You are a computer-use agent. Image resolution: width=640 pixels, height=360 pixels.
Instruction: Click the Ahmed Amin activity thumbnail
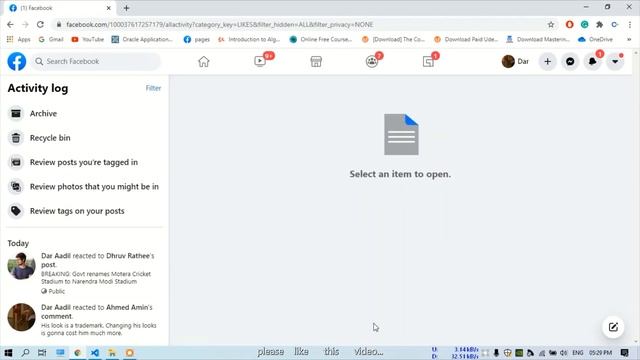click(x=21, y=317)
